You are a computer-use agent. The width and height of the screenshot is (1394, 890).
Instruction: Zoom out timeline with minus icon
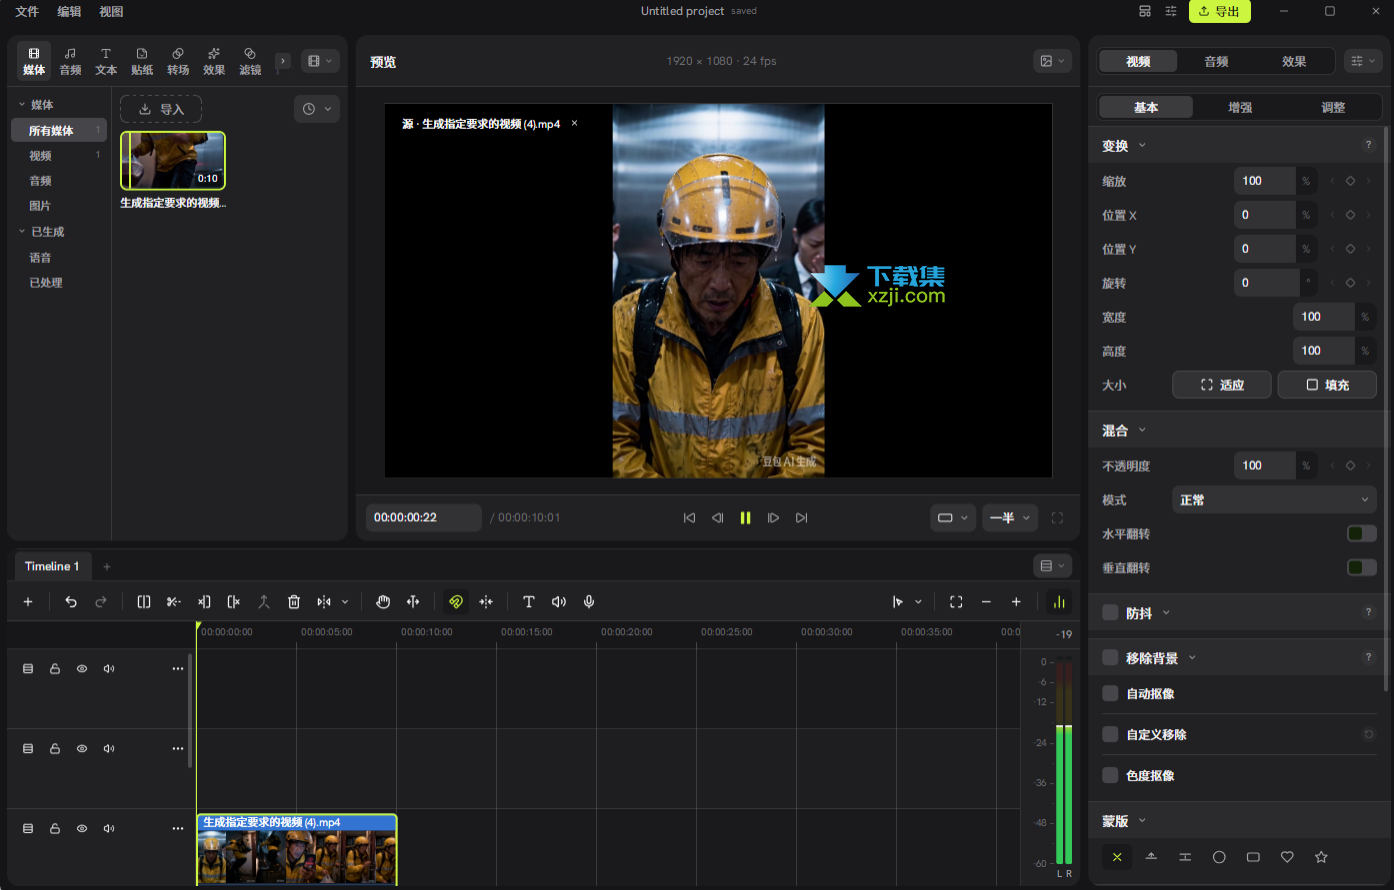click(986, 602)
